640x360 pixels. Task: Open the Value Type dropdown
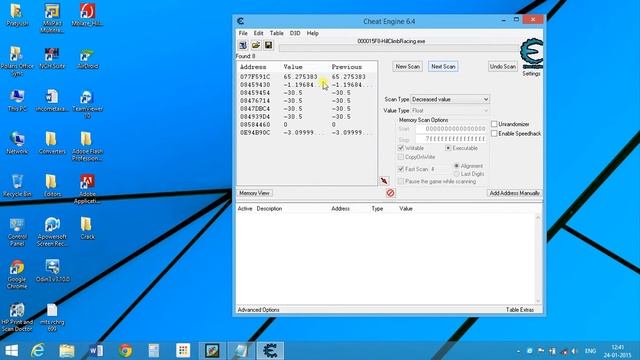coord(450,111)
